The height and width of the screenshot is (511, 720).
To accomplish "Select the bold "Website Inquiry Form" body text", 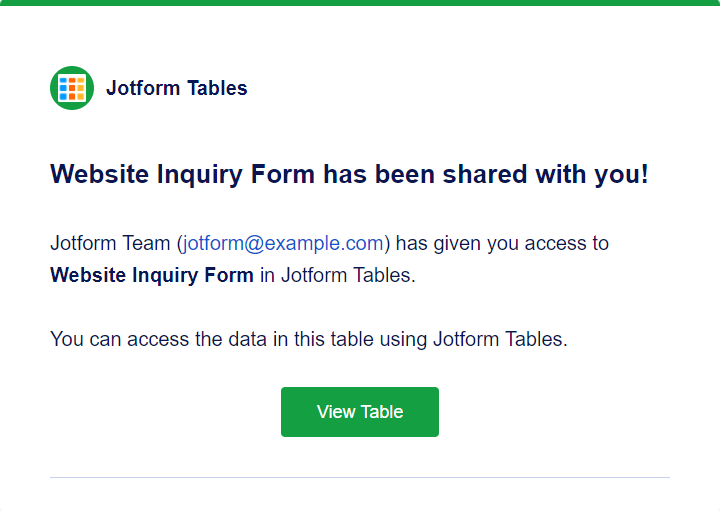I will pos(152,275).
